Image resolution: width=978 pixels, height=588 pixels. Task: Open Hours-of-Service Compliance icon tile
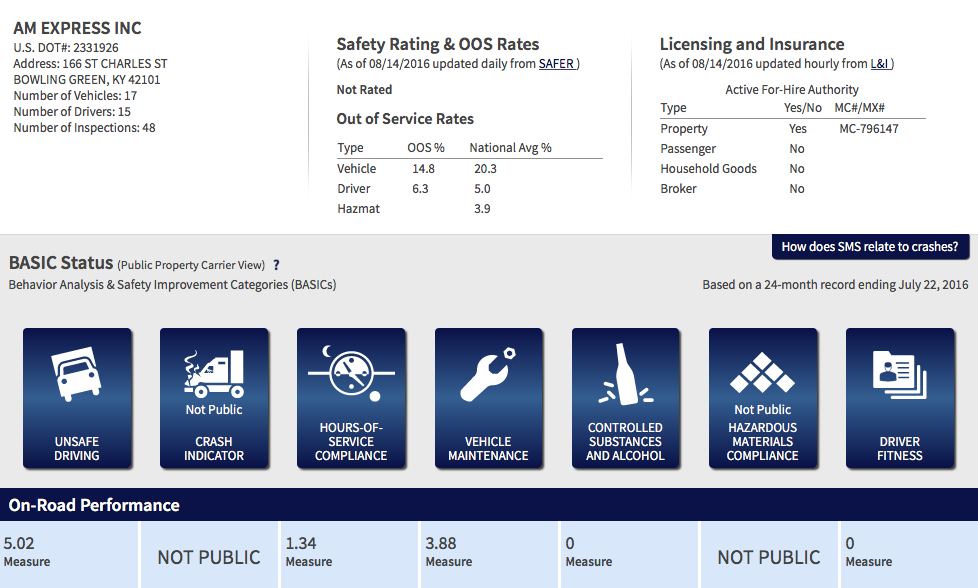(351, 398)
